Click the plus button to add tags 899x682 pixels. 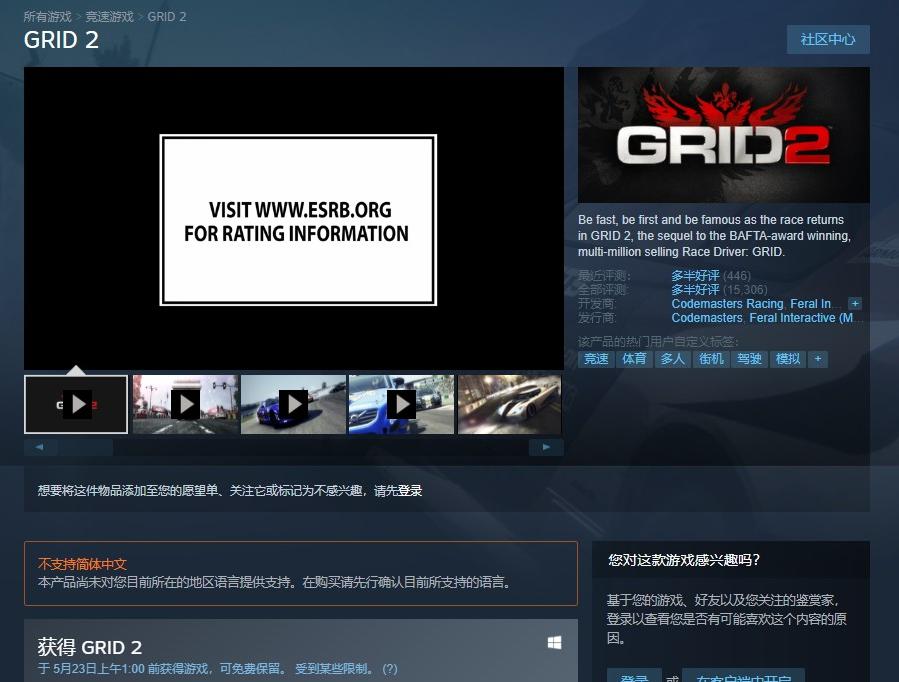click(818, 359)
